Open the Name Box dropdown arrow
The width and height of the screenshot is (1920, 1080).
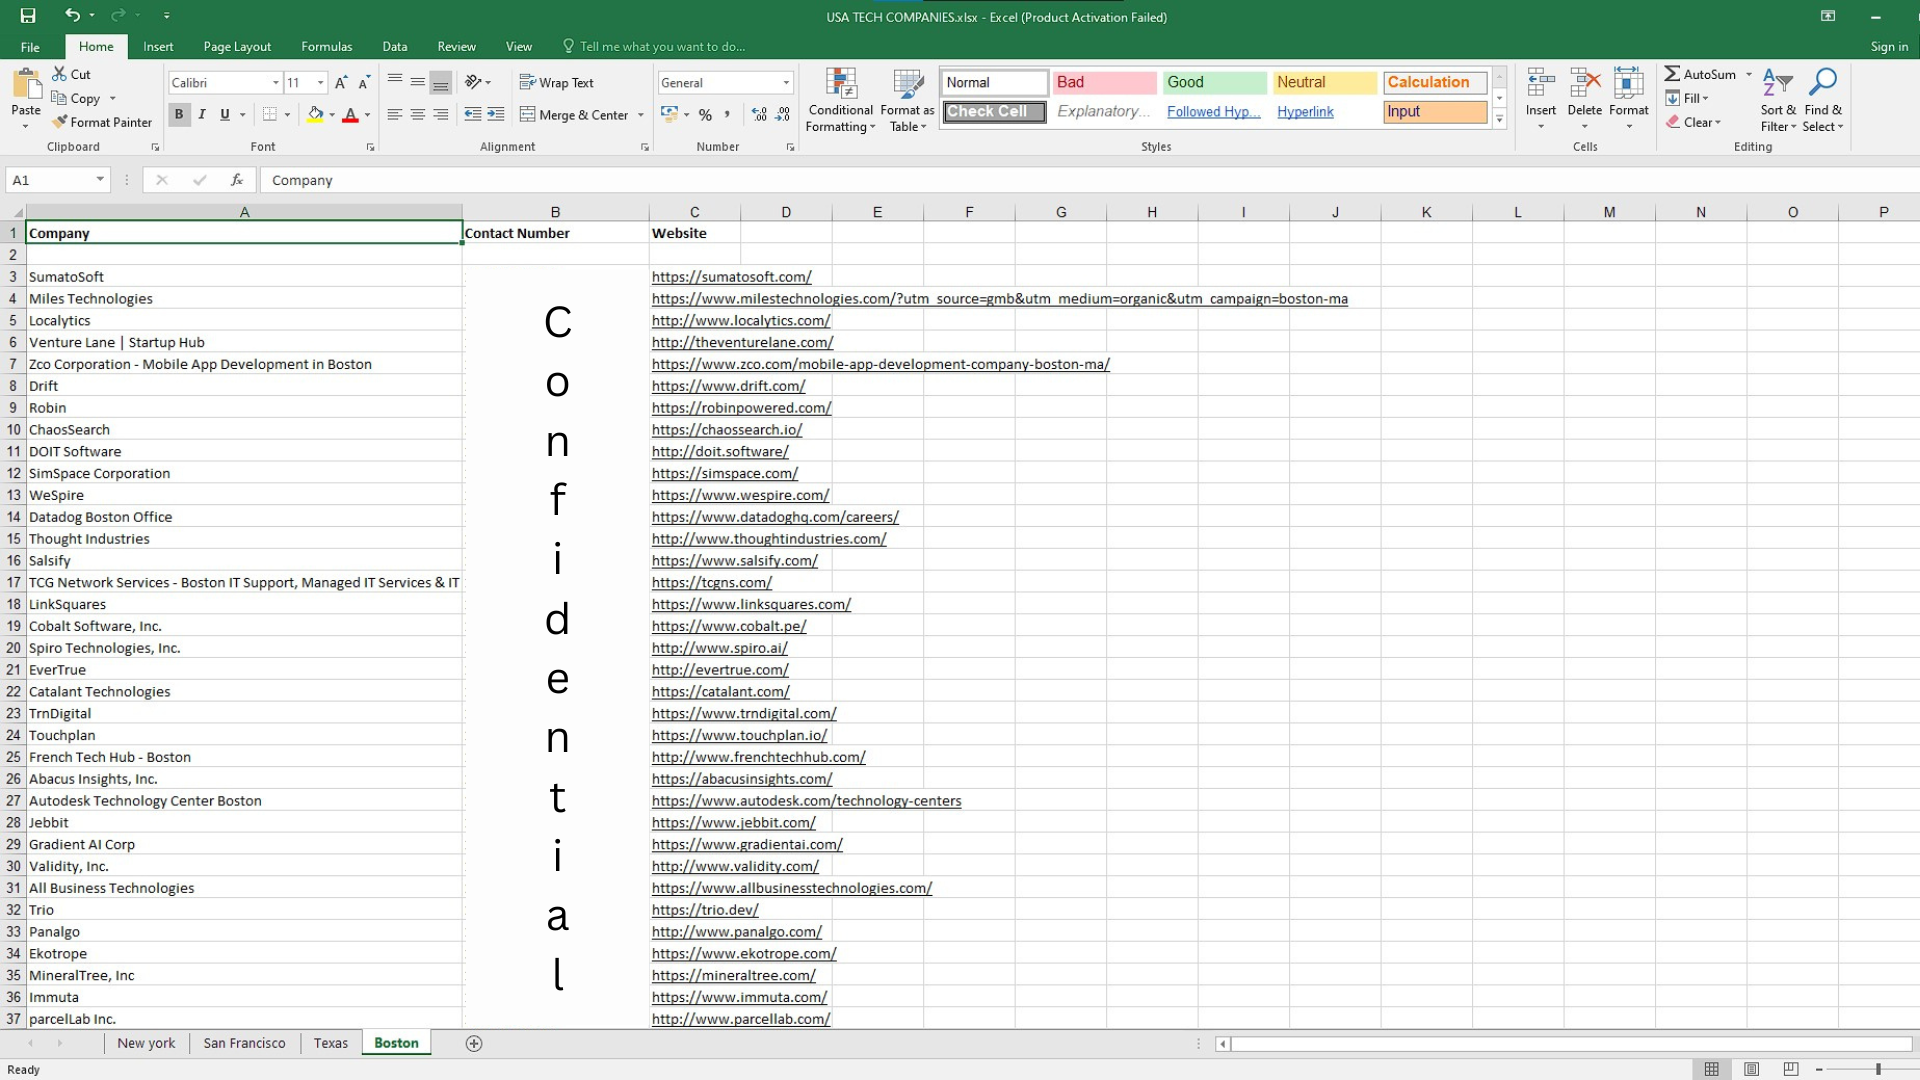coord(100,180)
